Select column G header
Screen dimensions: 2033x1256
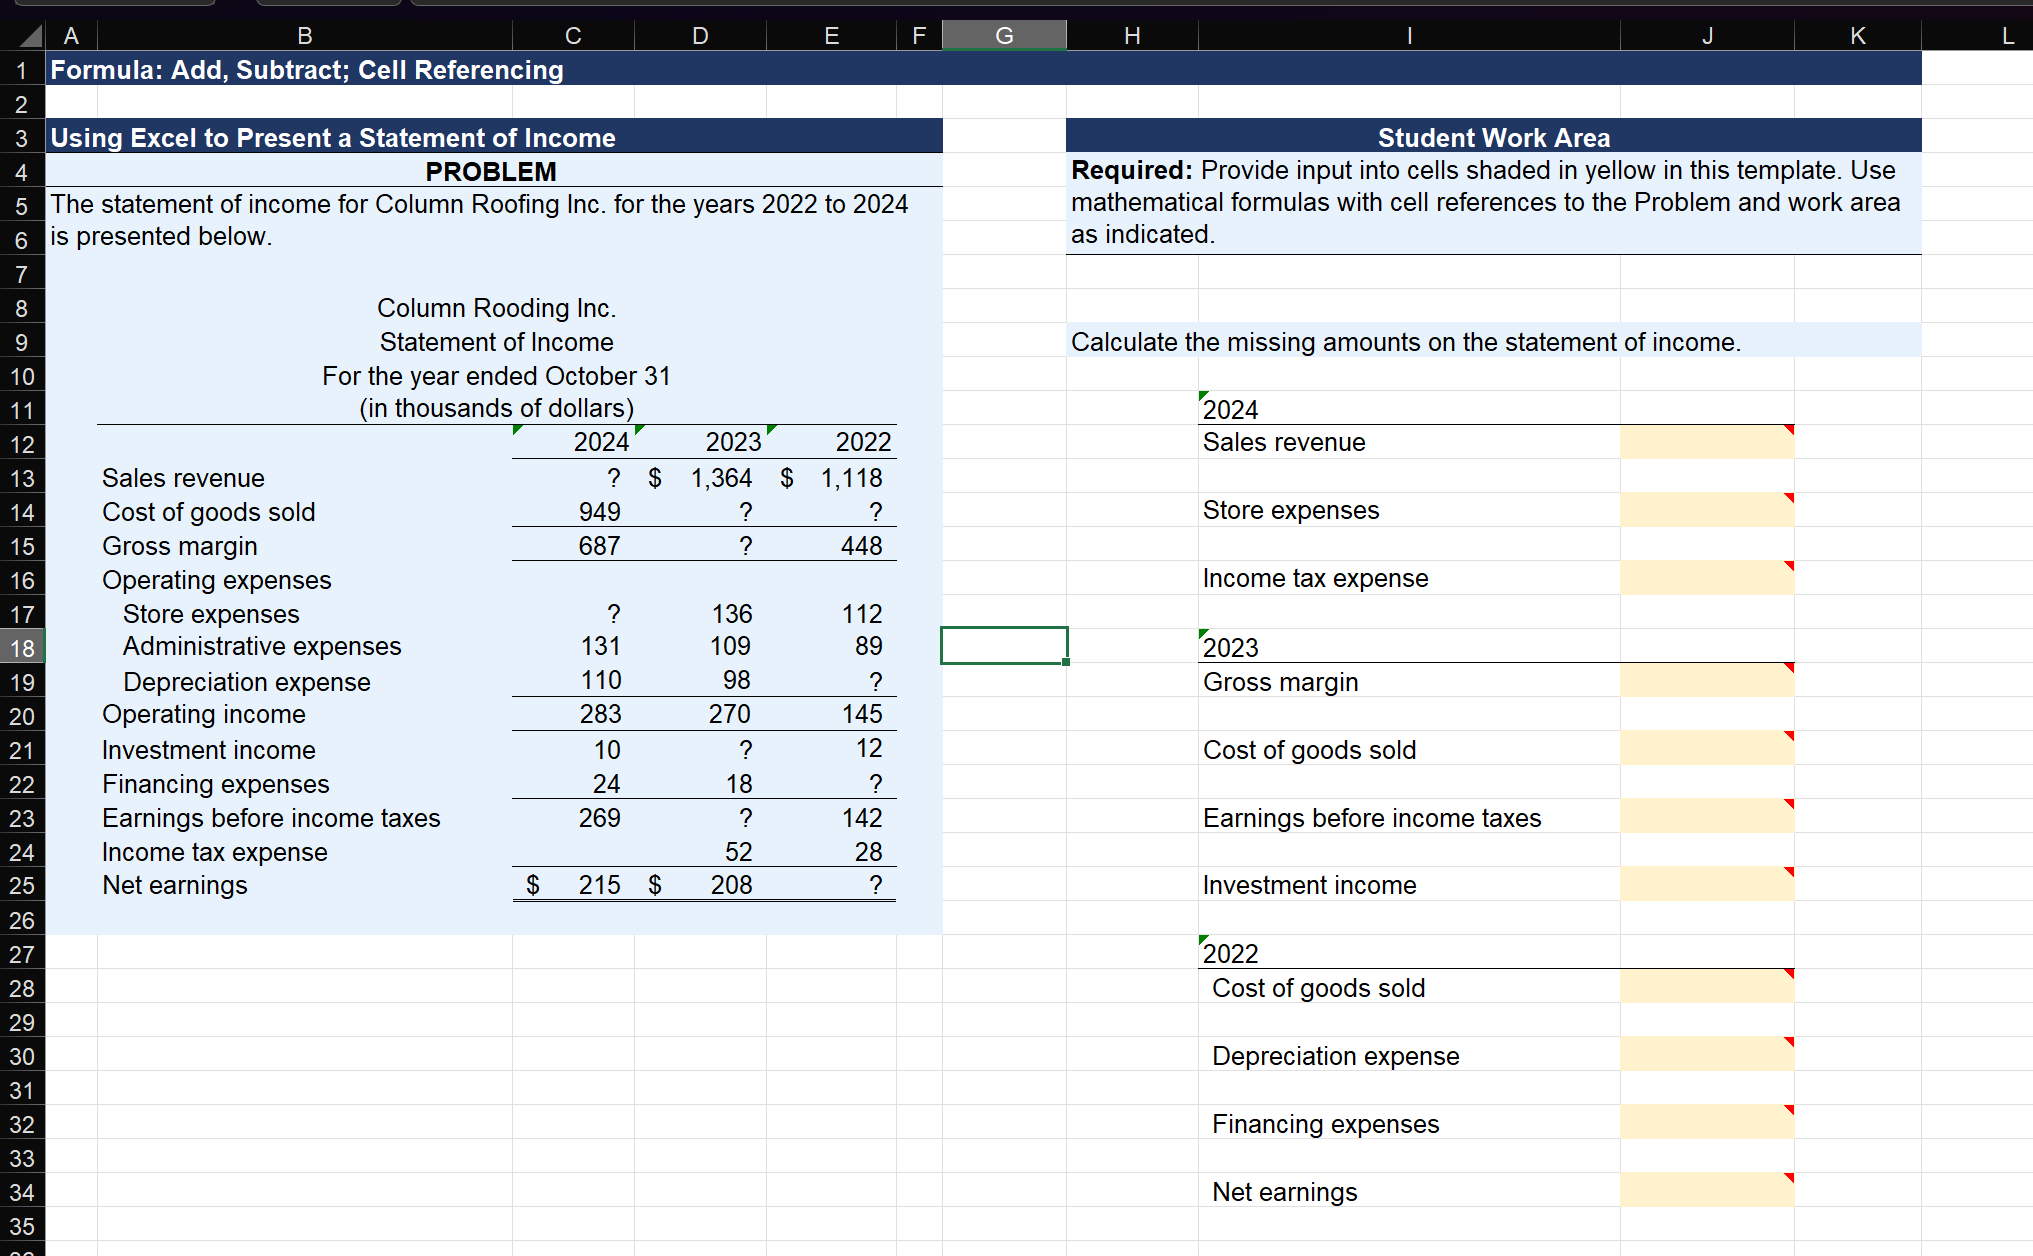point(1003,35)
